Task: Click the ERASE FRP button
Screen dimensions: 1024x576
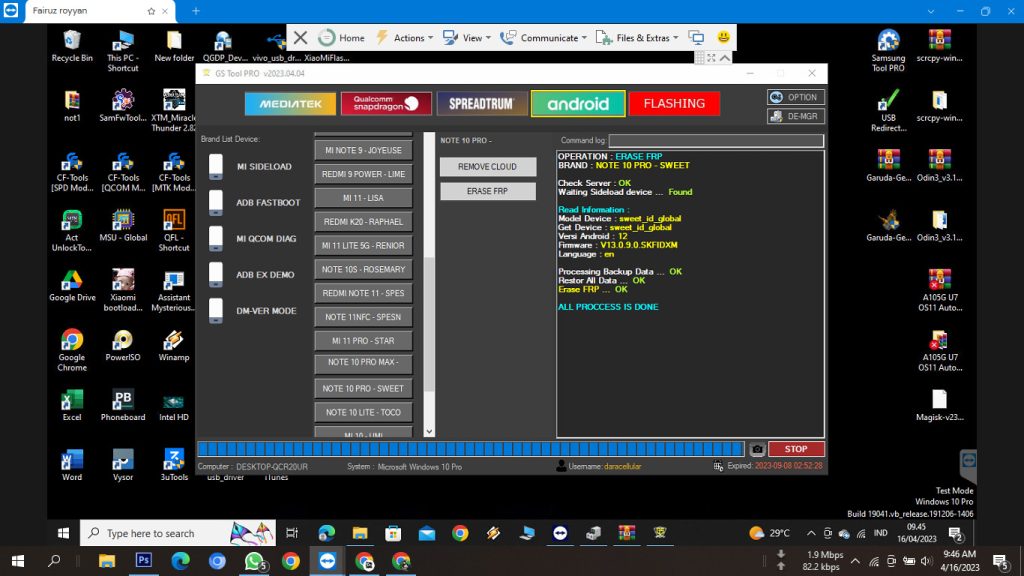Action: pos(487,191)
